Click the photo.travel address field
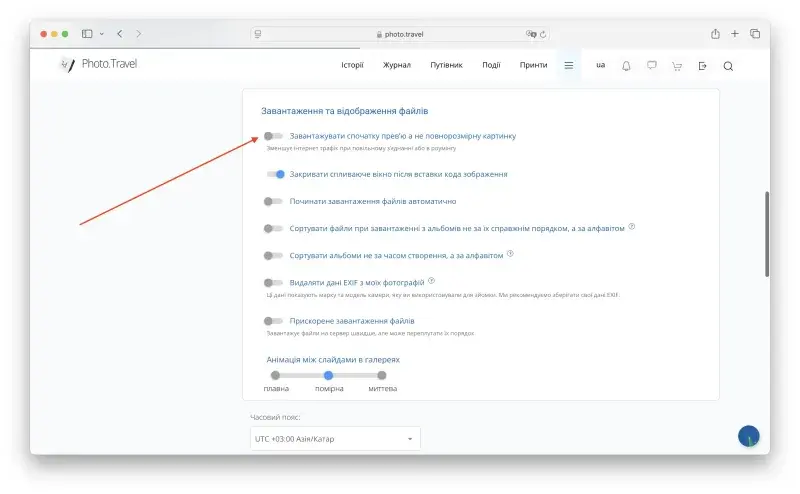The height and width of the screenshot is (494, 800). click(400, 34)
